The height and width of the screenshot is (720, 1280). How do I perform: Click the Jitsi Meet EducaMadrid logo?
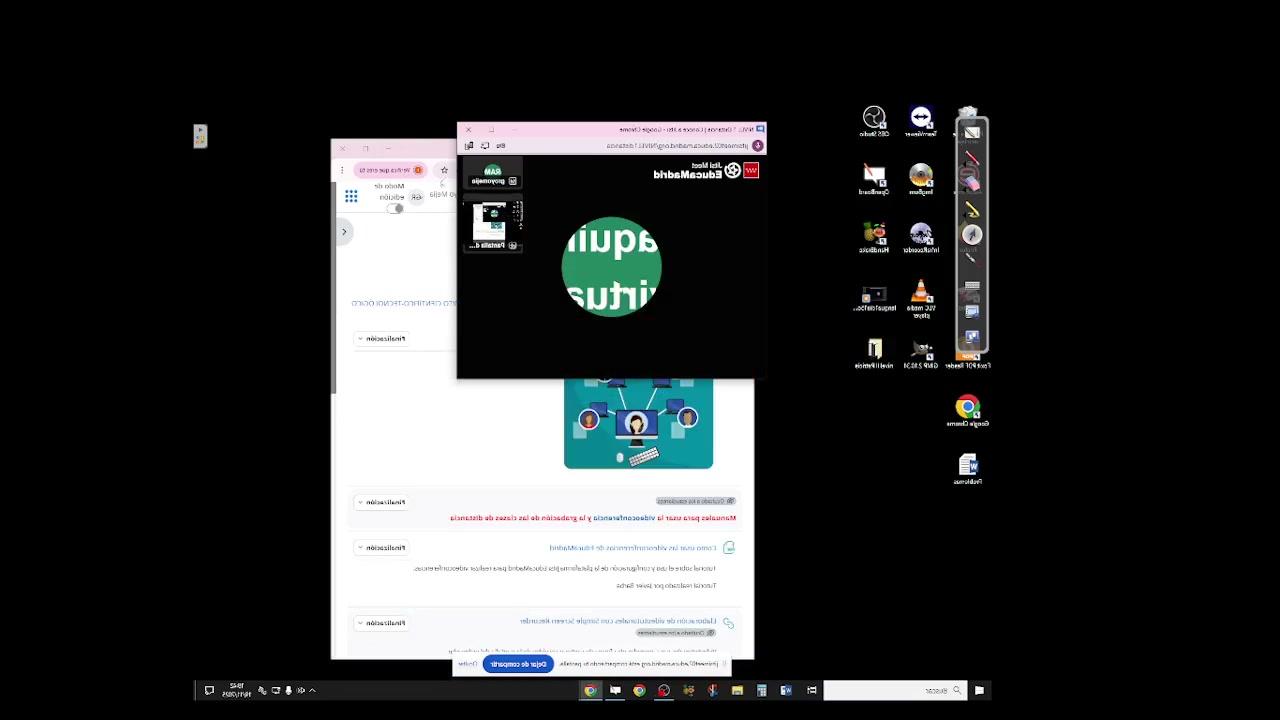point(705,171)
